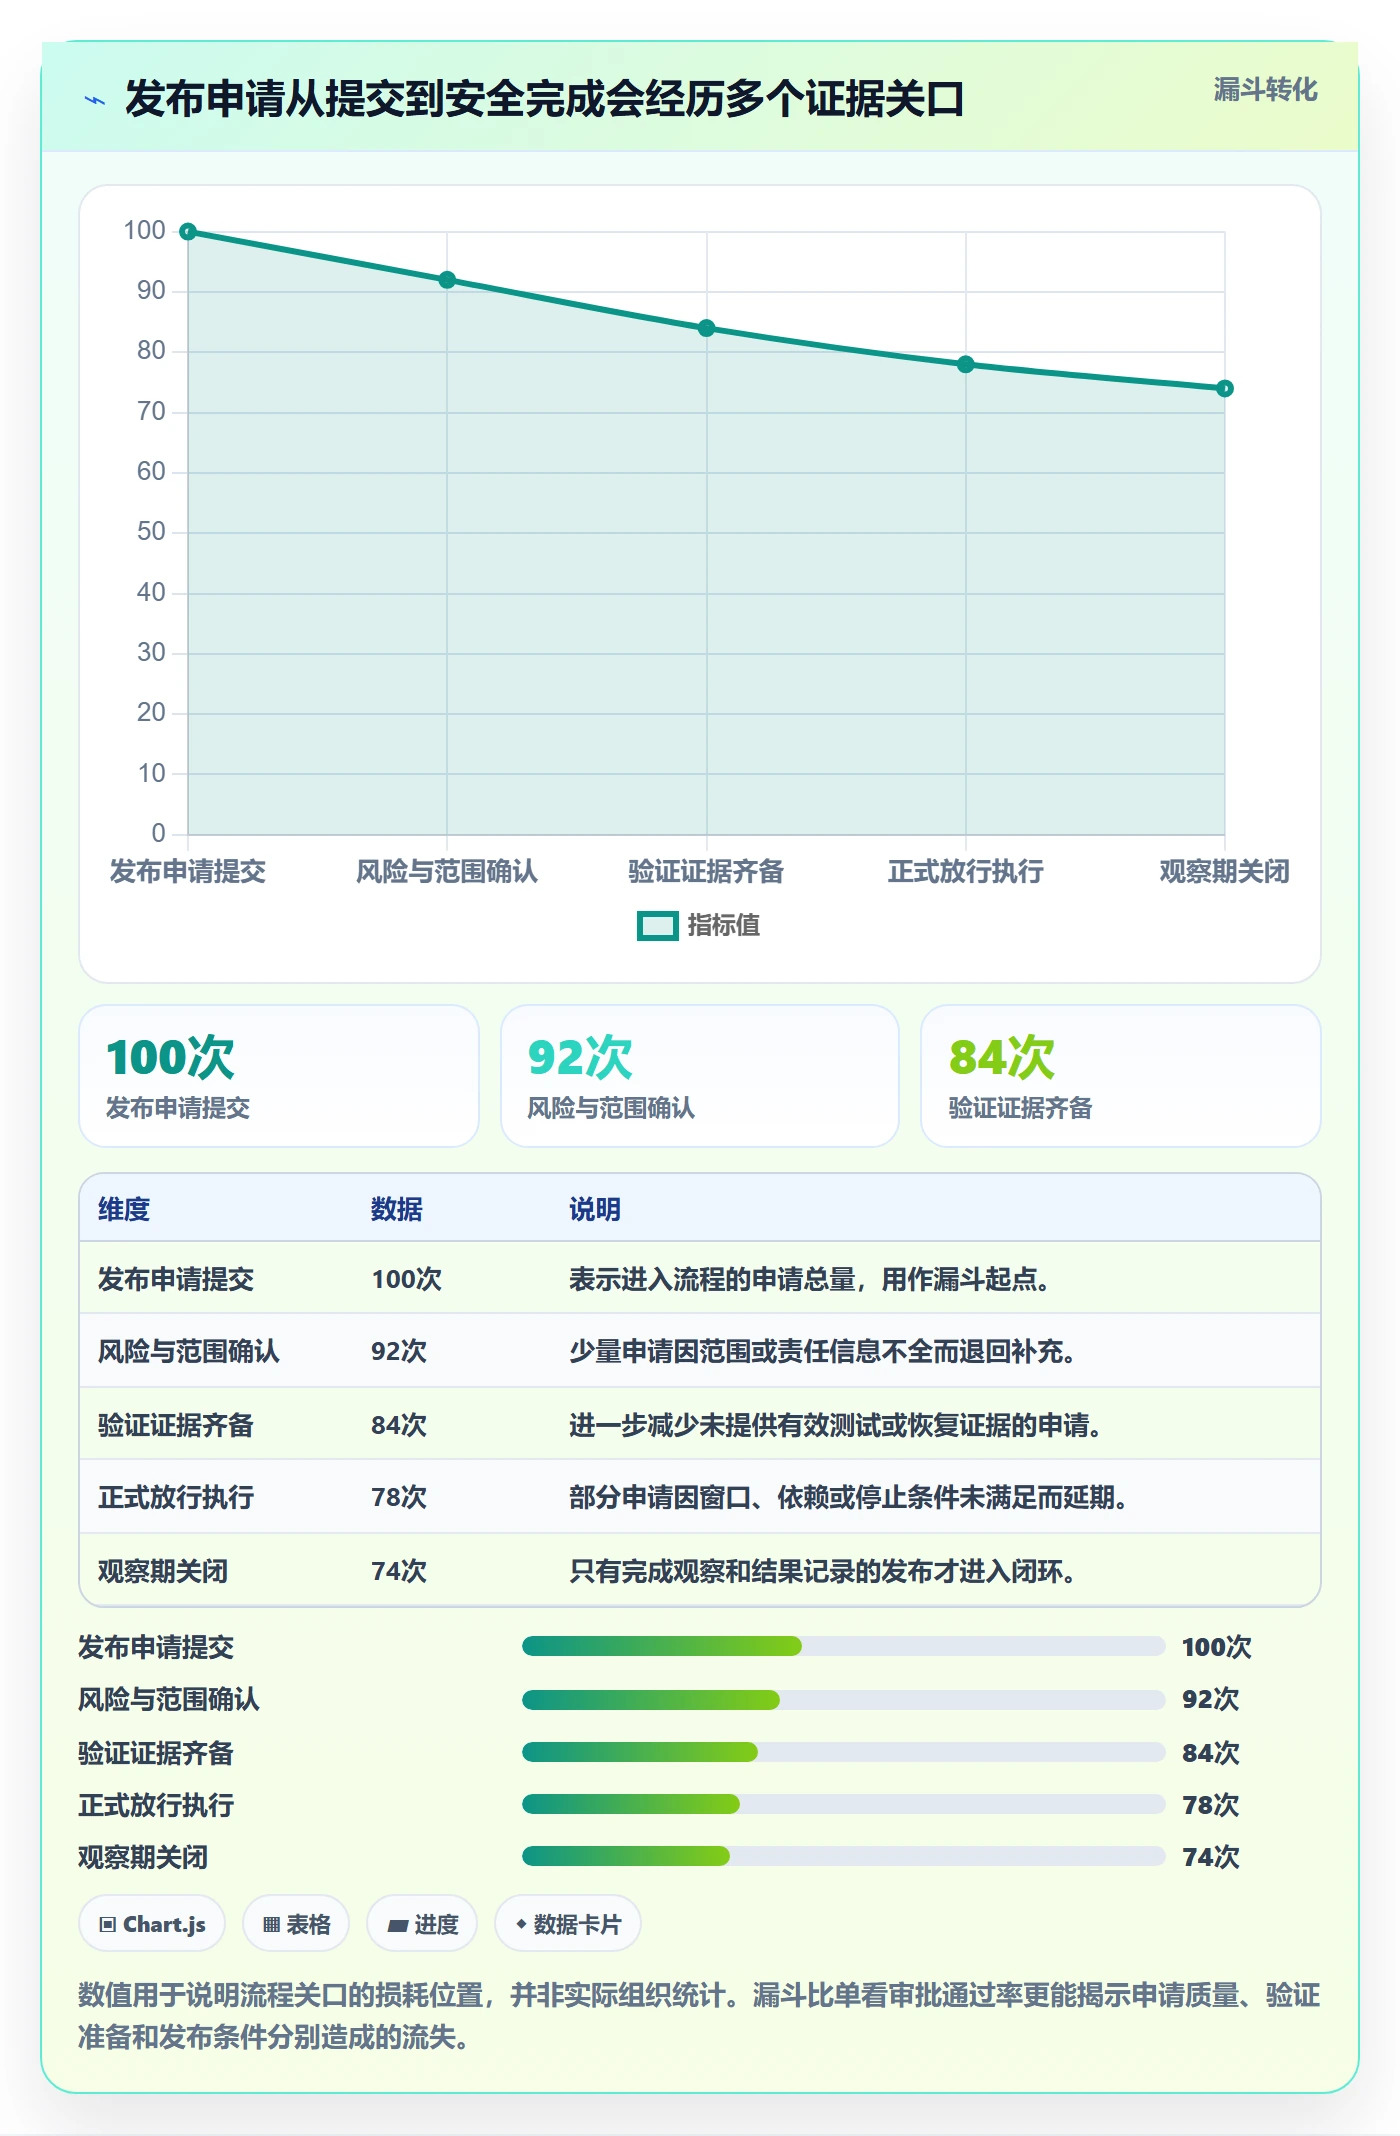The width and height of the screenshot is (1400, 2136).
Task: Click the 74次 cell in the table
Action: point(399,1571)
